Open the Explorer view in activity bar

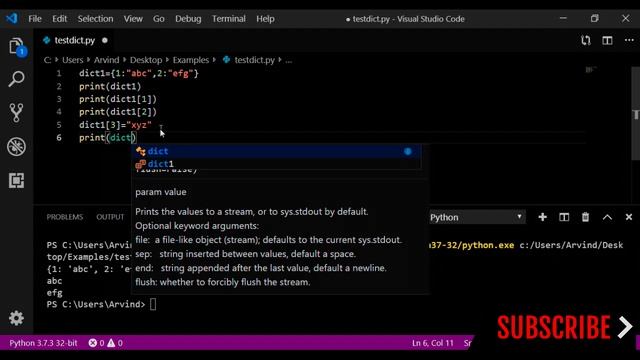[16, 46]
